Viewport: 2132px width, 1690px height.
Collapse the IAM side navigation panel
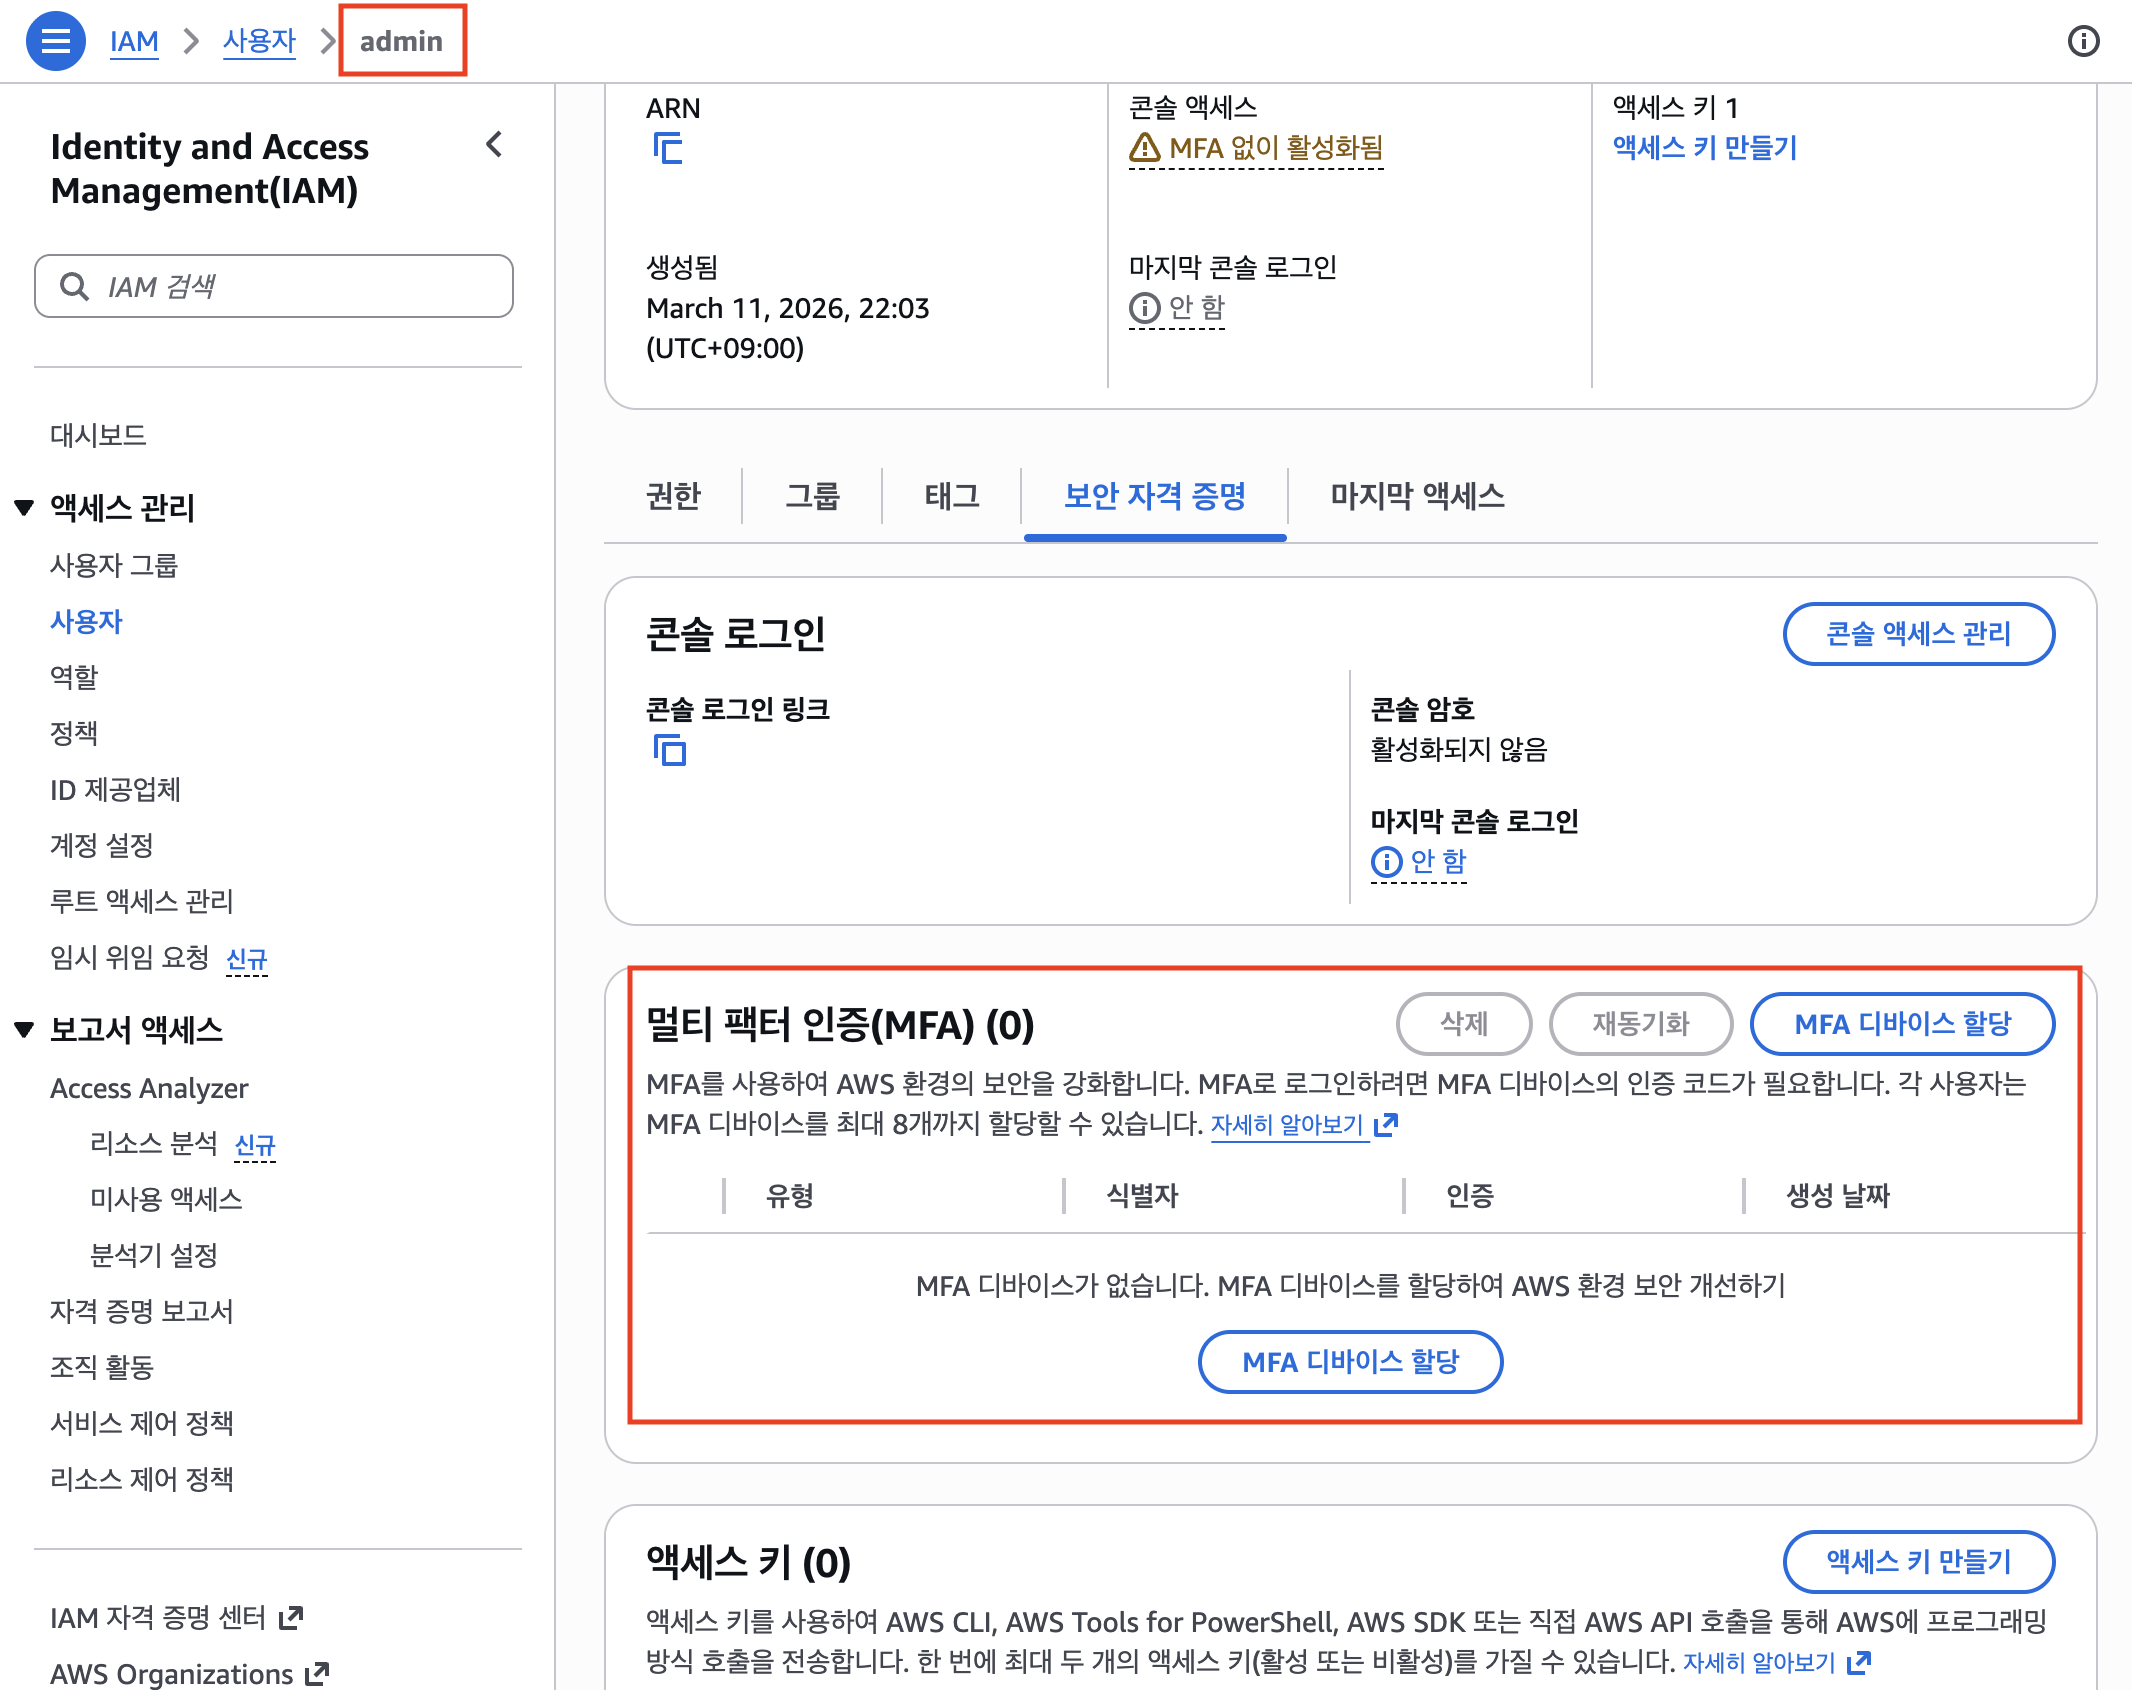pos(494,145)
